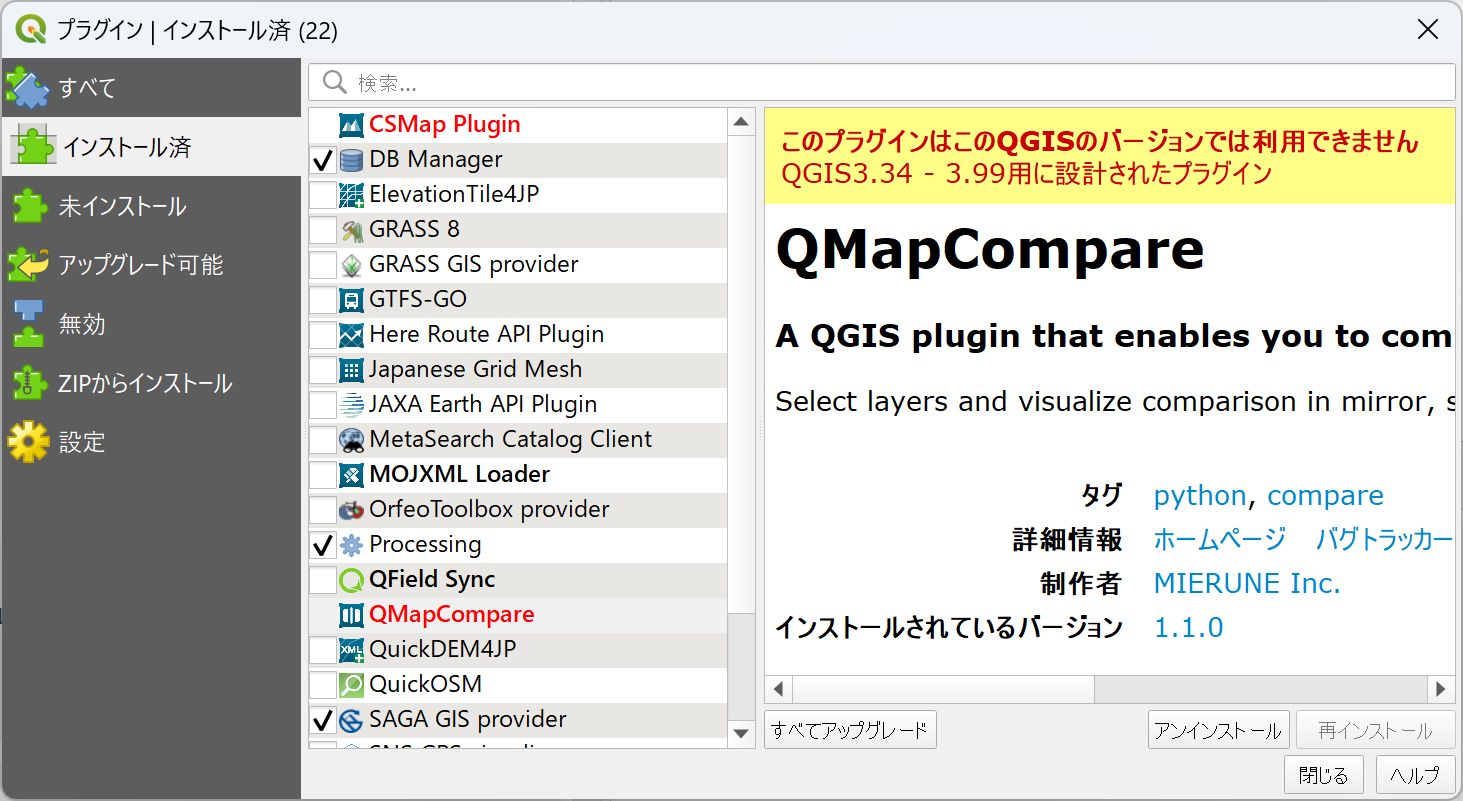This screenshot has width=1463, height=801.
Task: Enable the ElevationTile4JP checkbox
Action: click(323, 195)
